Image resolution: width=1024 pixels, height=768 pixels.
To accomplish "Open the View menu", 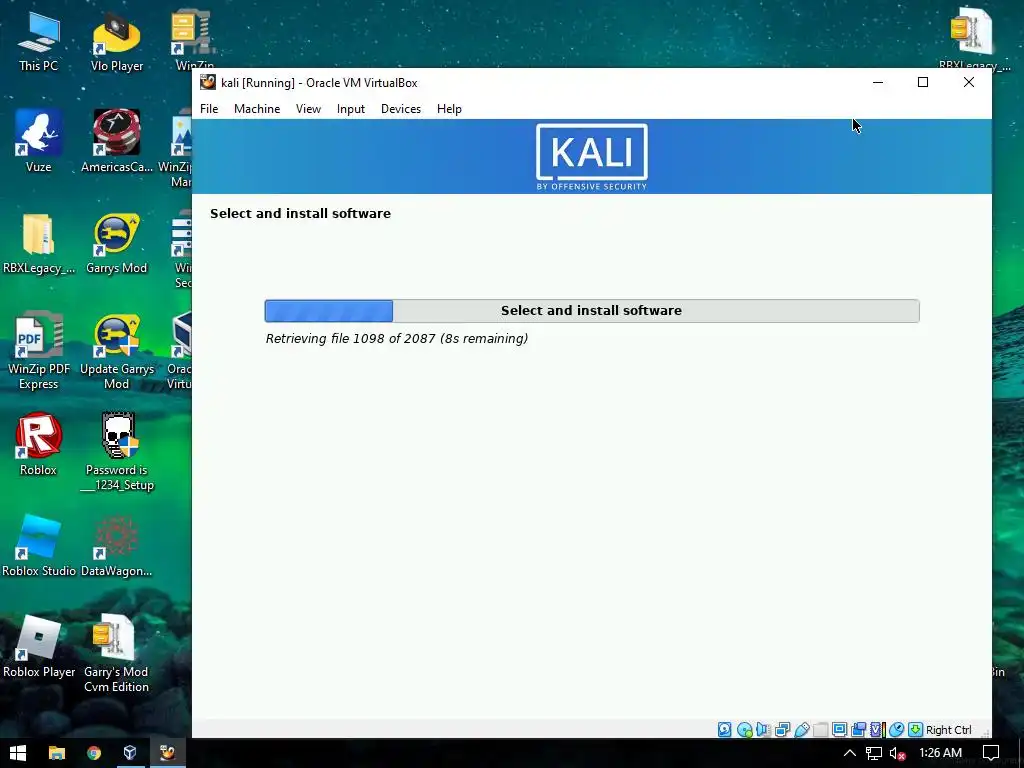I will click(308, 109).
